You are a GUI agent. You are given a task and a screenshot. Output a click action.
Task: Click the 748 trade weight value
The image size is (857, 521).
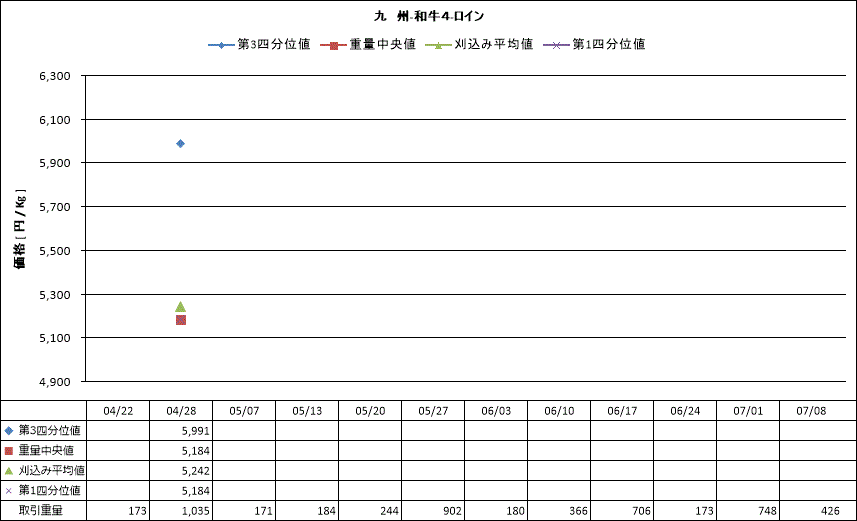pyautogui.click(x=767, y=511)
